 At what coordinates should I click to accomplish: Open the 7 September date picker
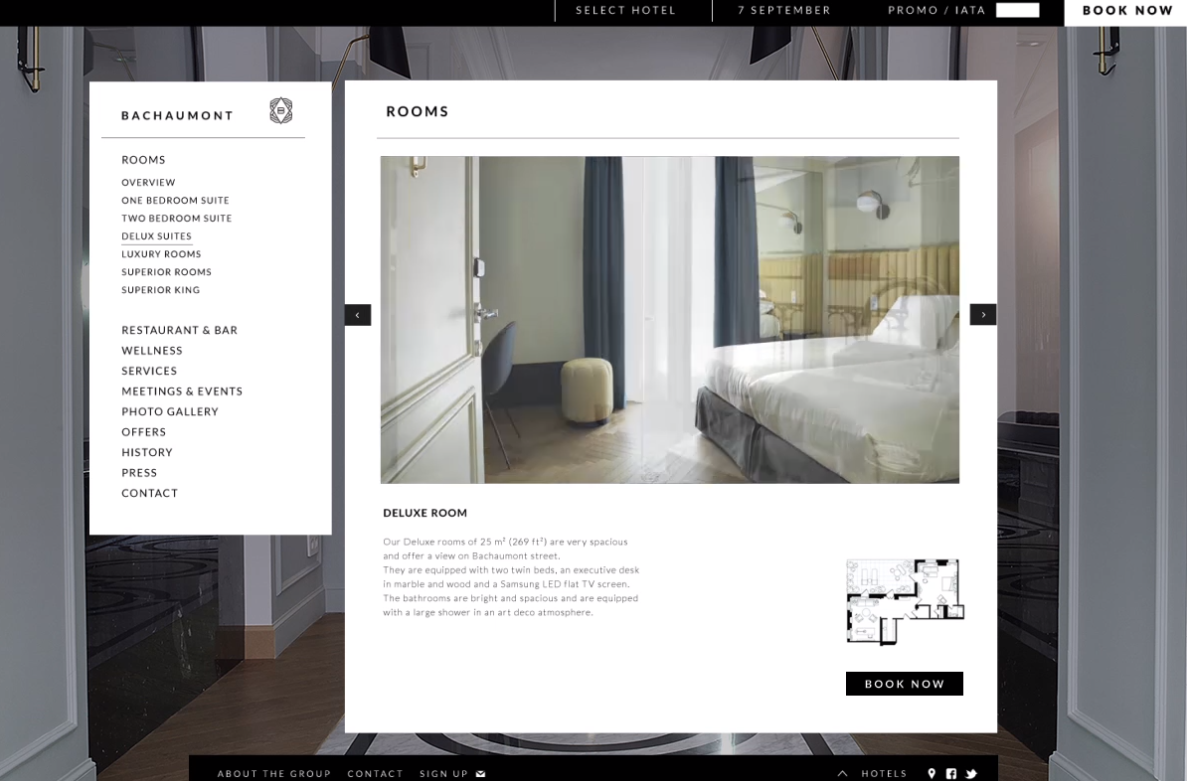pyautogui.click(x=784, y=11)
